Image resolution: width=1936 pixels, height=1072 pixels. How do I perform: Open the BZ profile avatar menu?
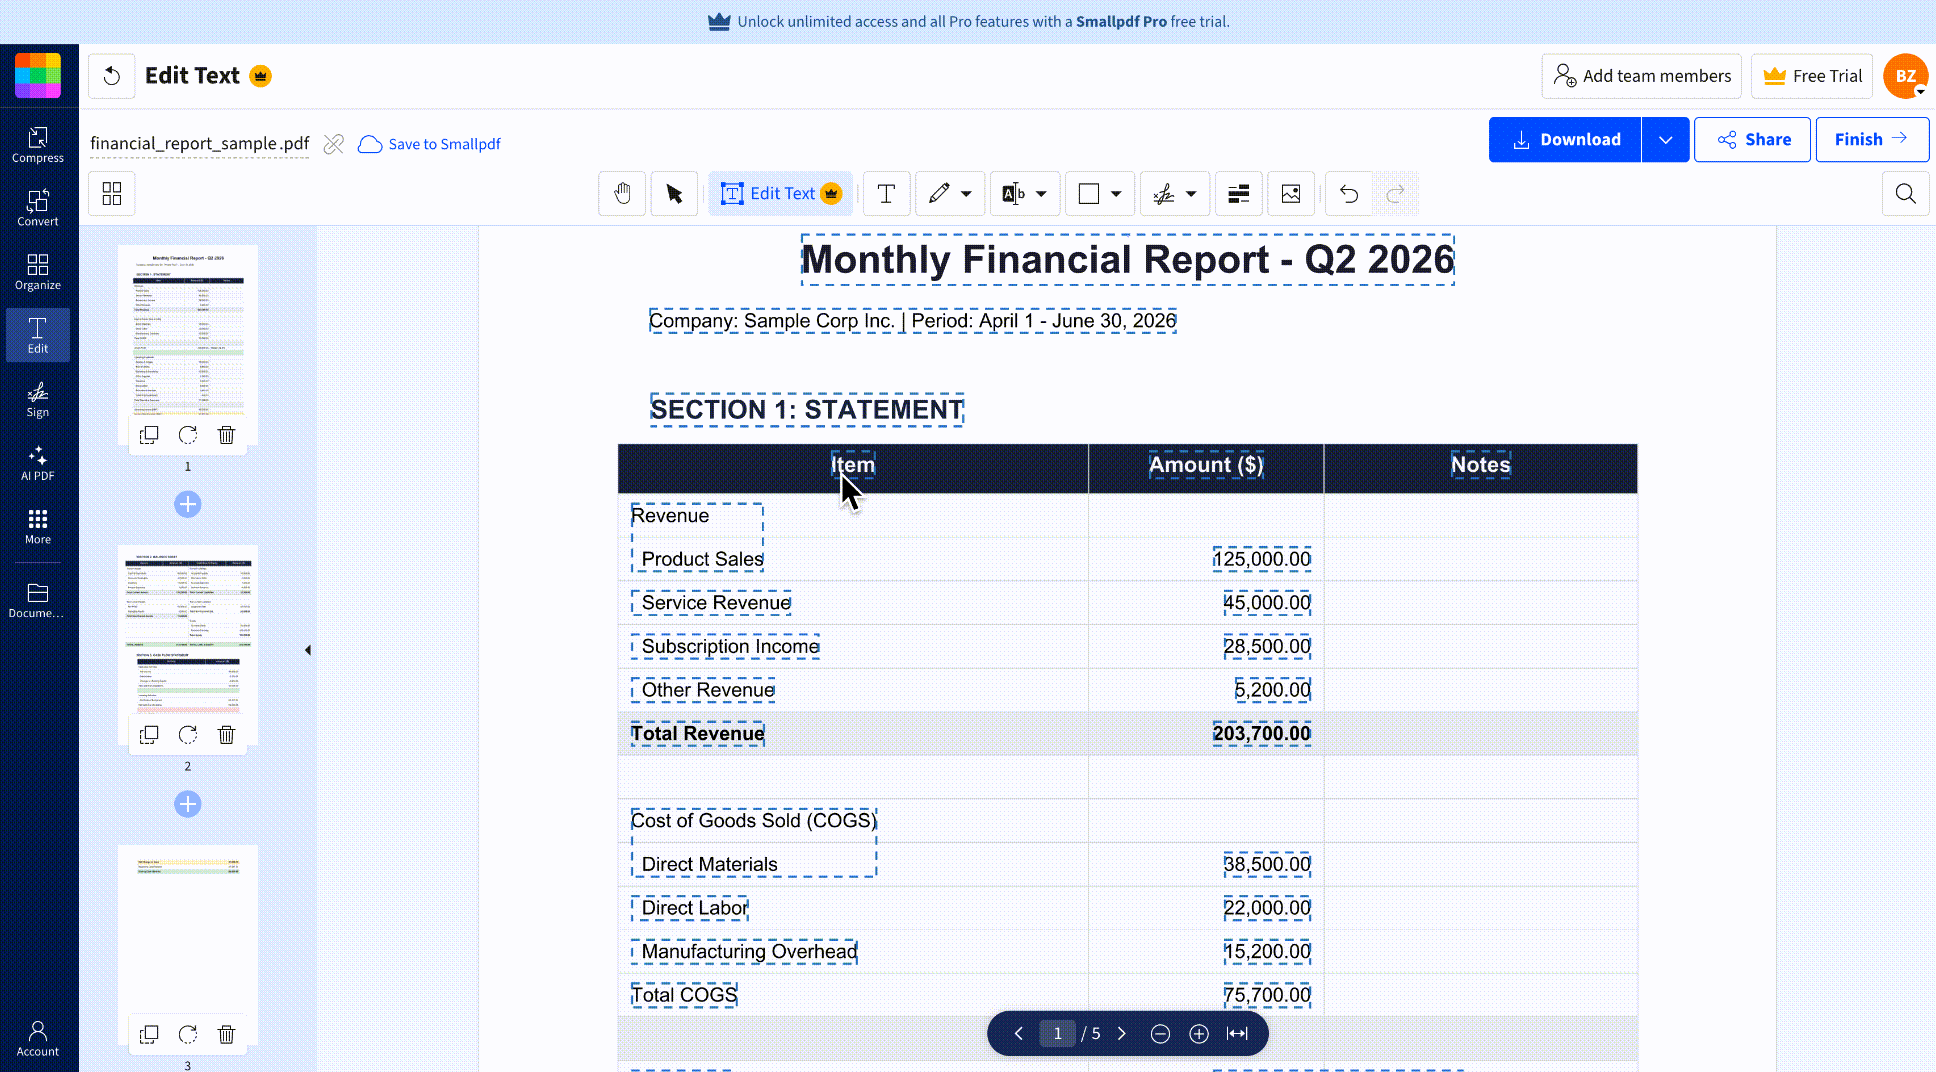coord(1906,76)
